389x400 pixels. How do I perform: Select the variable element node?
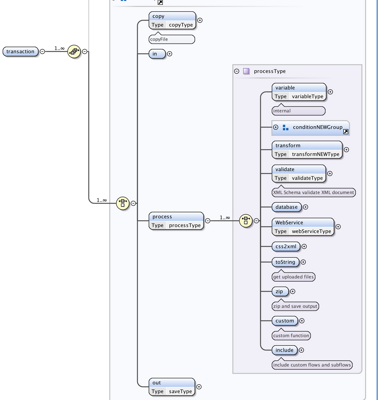[299, 92]
